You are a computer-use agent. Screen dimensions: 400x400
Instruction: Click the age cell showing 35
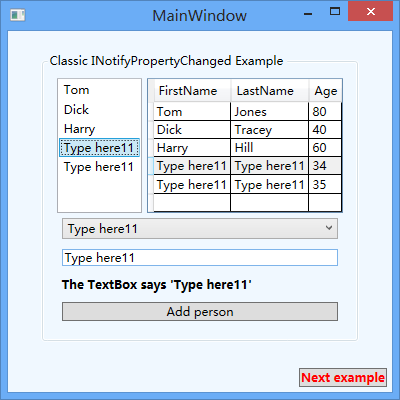tap(325, 184)
